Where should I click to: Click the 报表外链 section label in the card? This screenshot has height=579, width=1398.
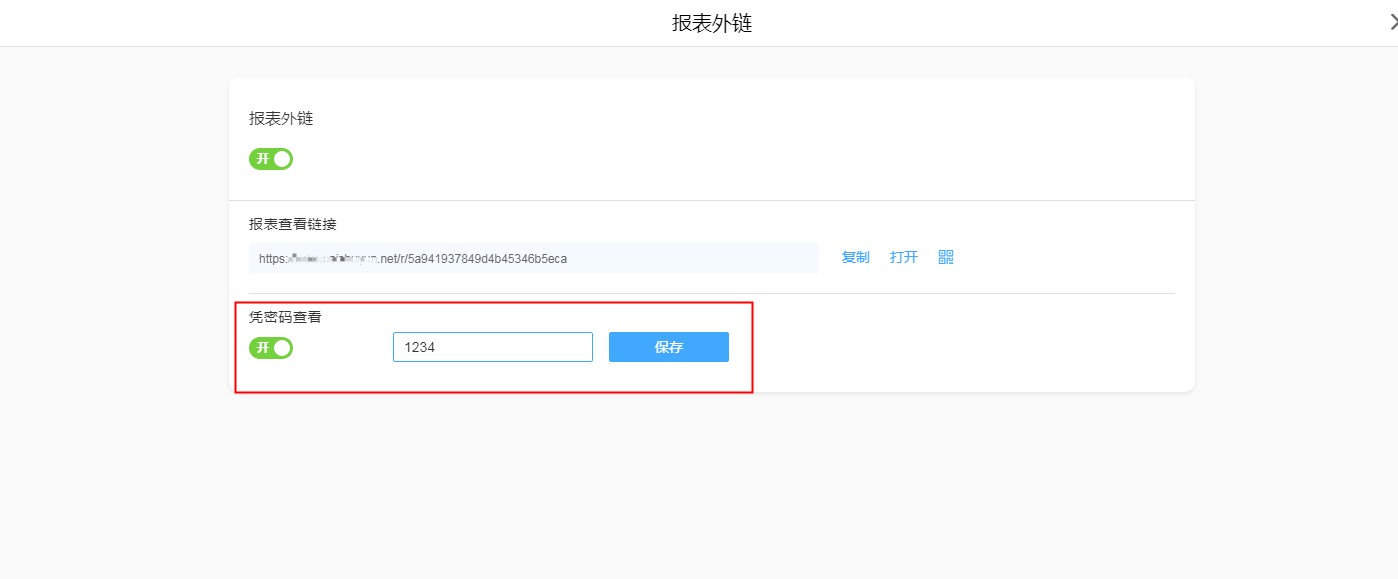[281, 118]
